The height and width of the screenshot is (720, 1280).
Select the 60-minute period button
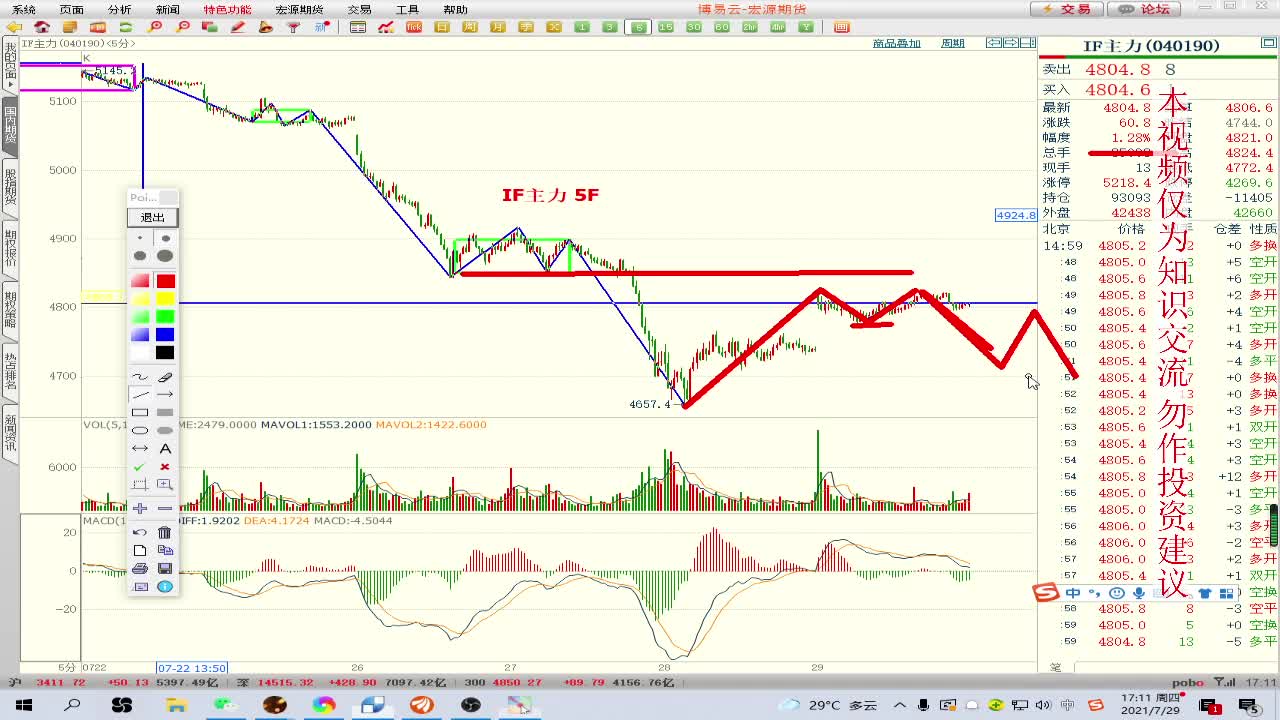click(x=722, y=27)
